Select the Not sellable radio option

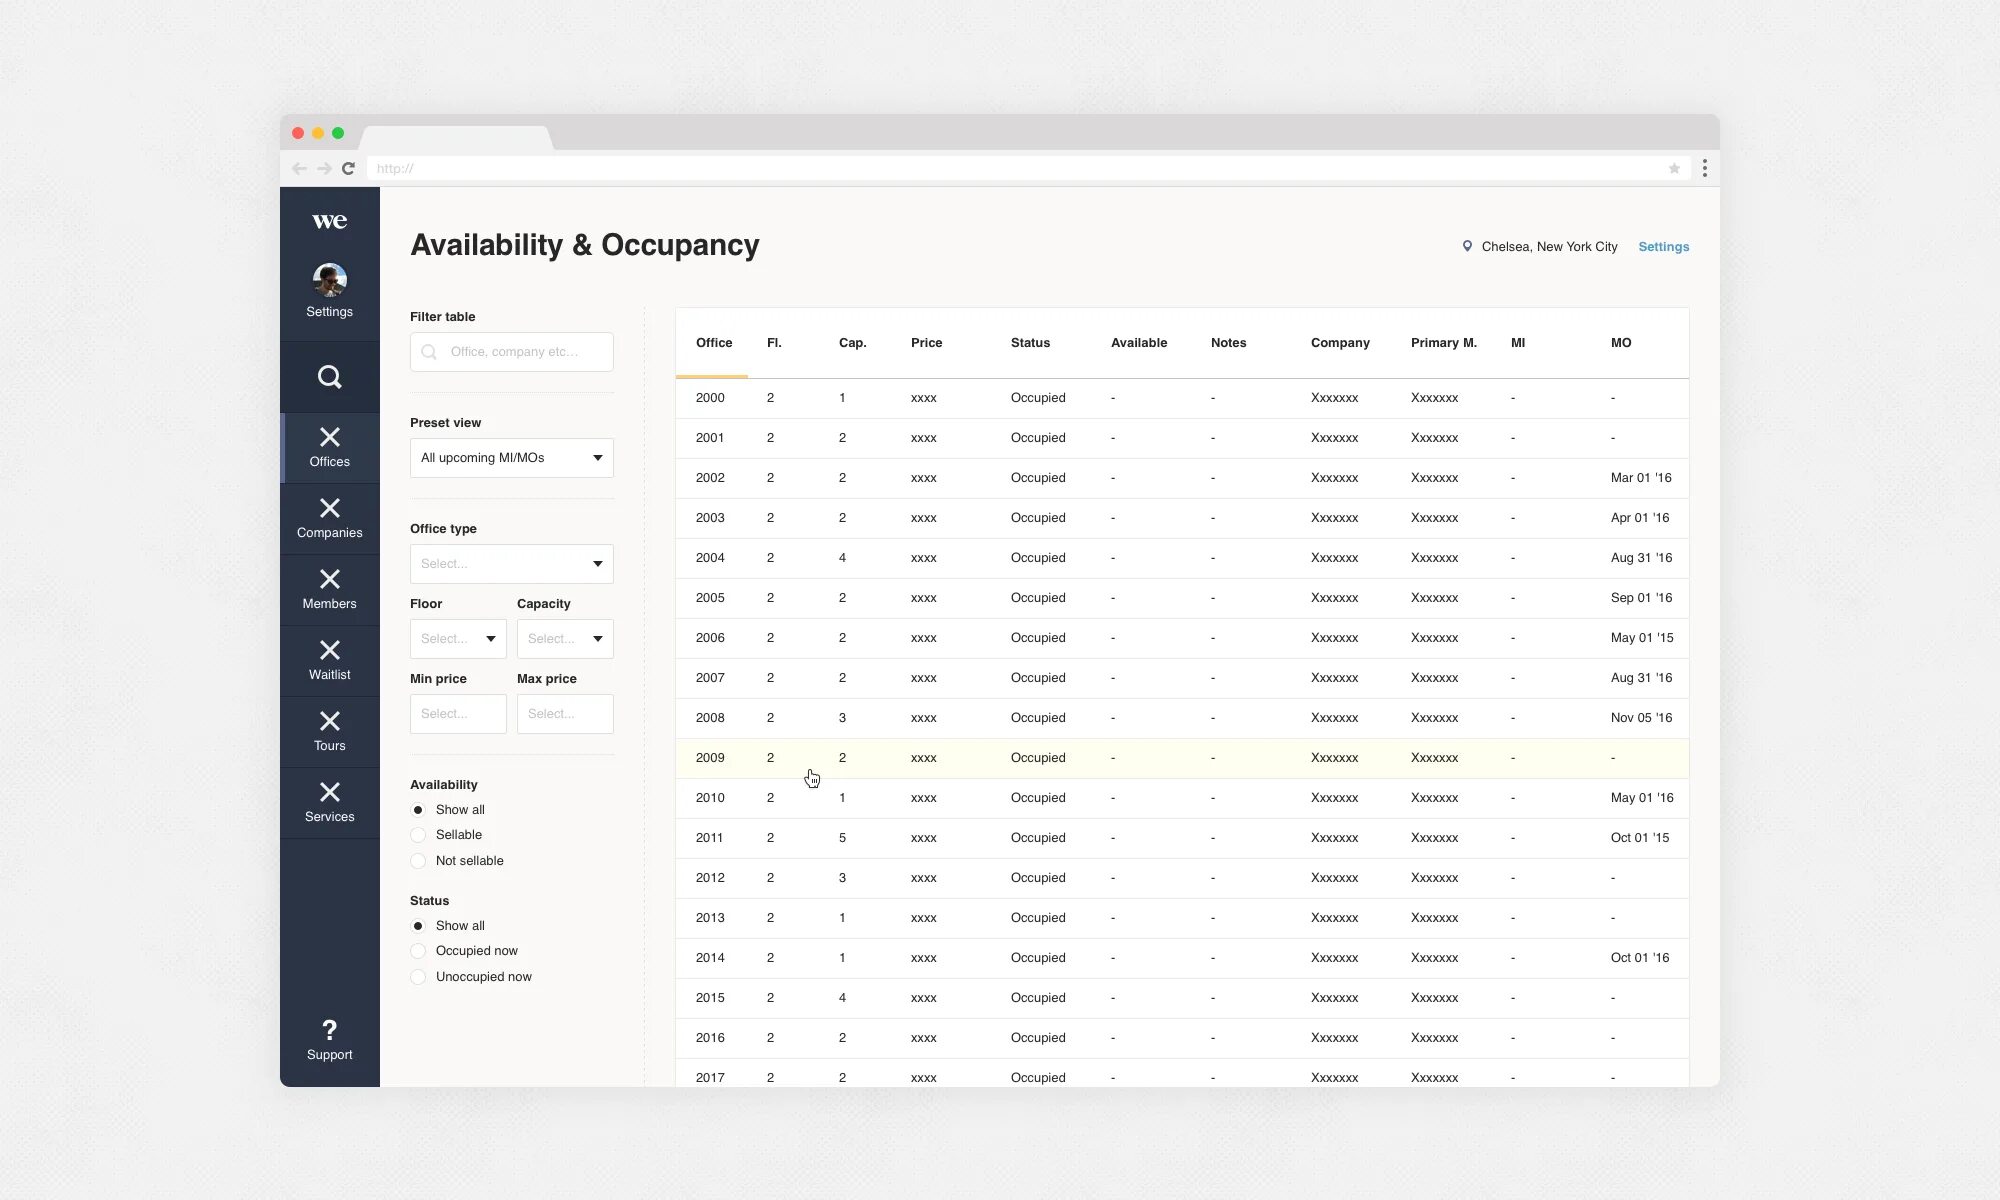tap(418, 861)
